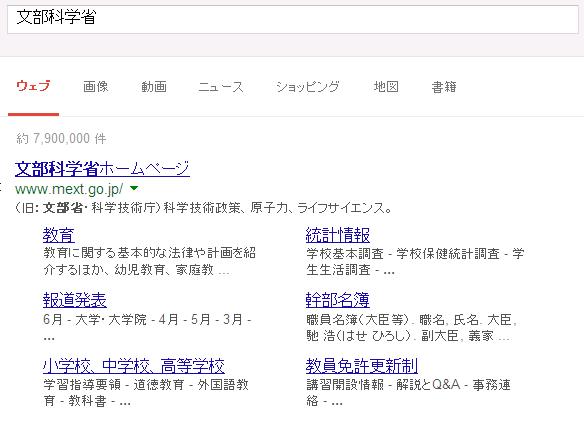Screen dimensions: 584x422
Task: Open the 小学校、中学校、高等学校 sitelink
Action: click(134, 366)
